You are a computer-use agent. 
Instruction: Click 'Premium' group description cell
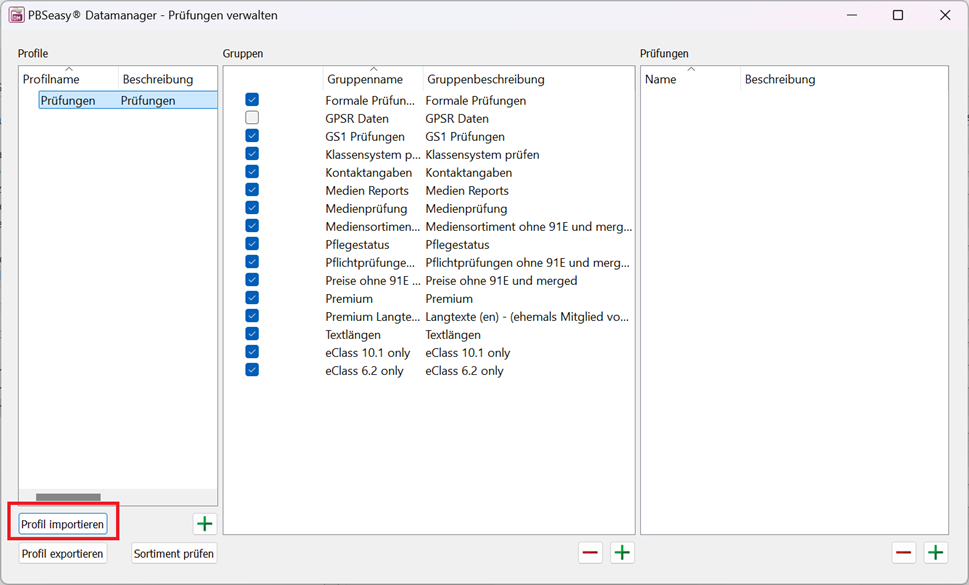pyautogui.click(x=449, y=299)
